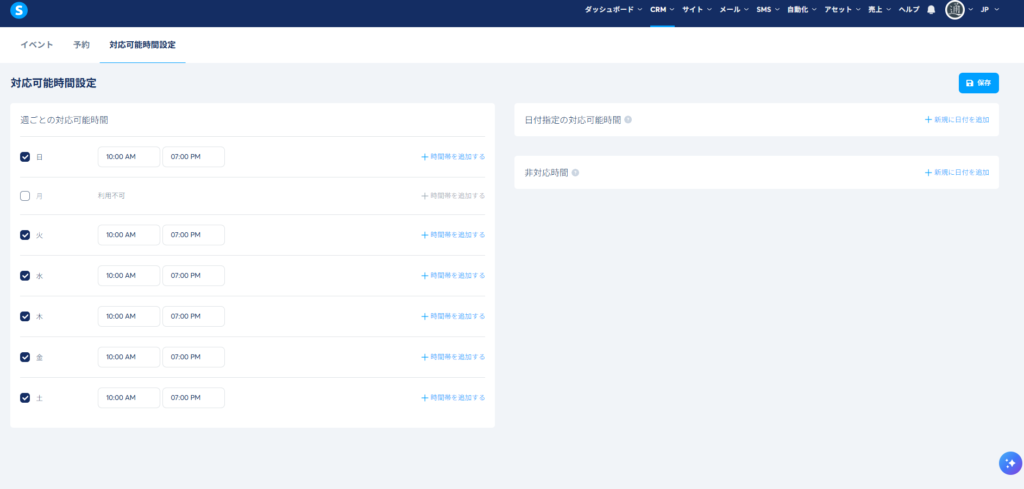Expand the ダッシュボード menu
The image size is (1024, 489).
point(614,10)
